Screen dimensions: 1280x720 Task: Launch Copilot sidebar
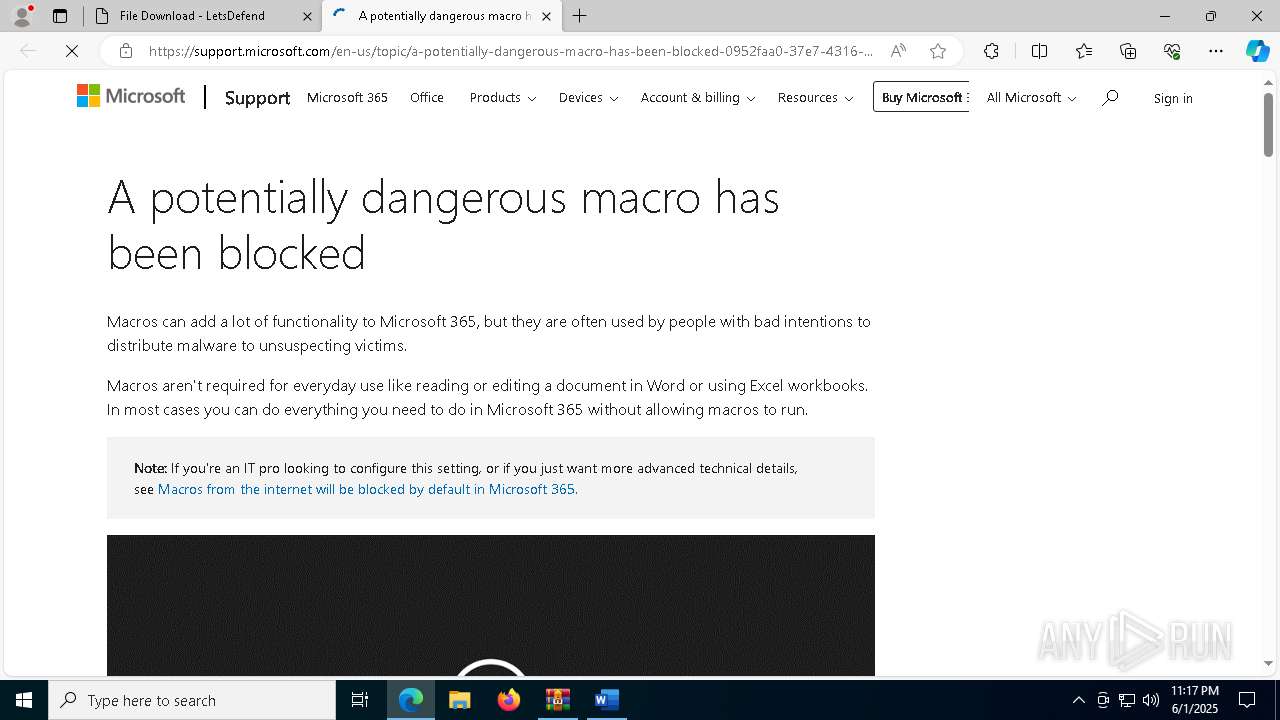(1257, 51)
